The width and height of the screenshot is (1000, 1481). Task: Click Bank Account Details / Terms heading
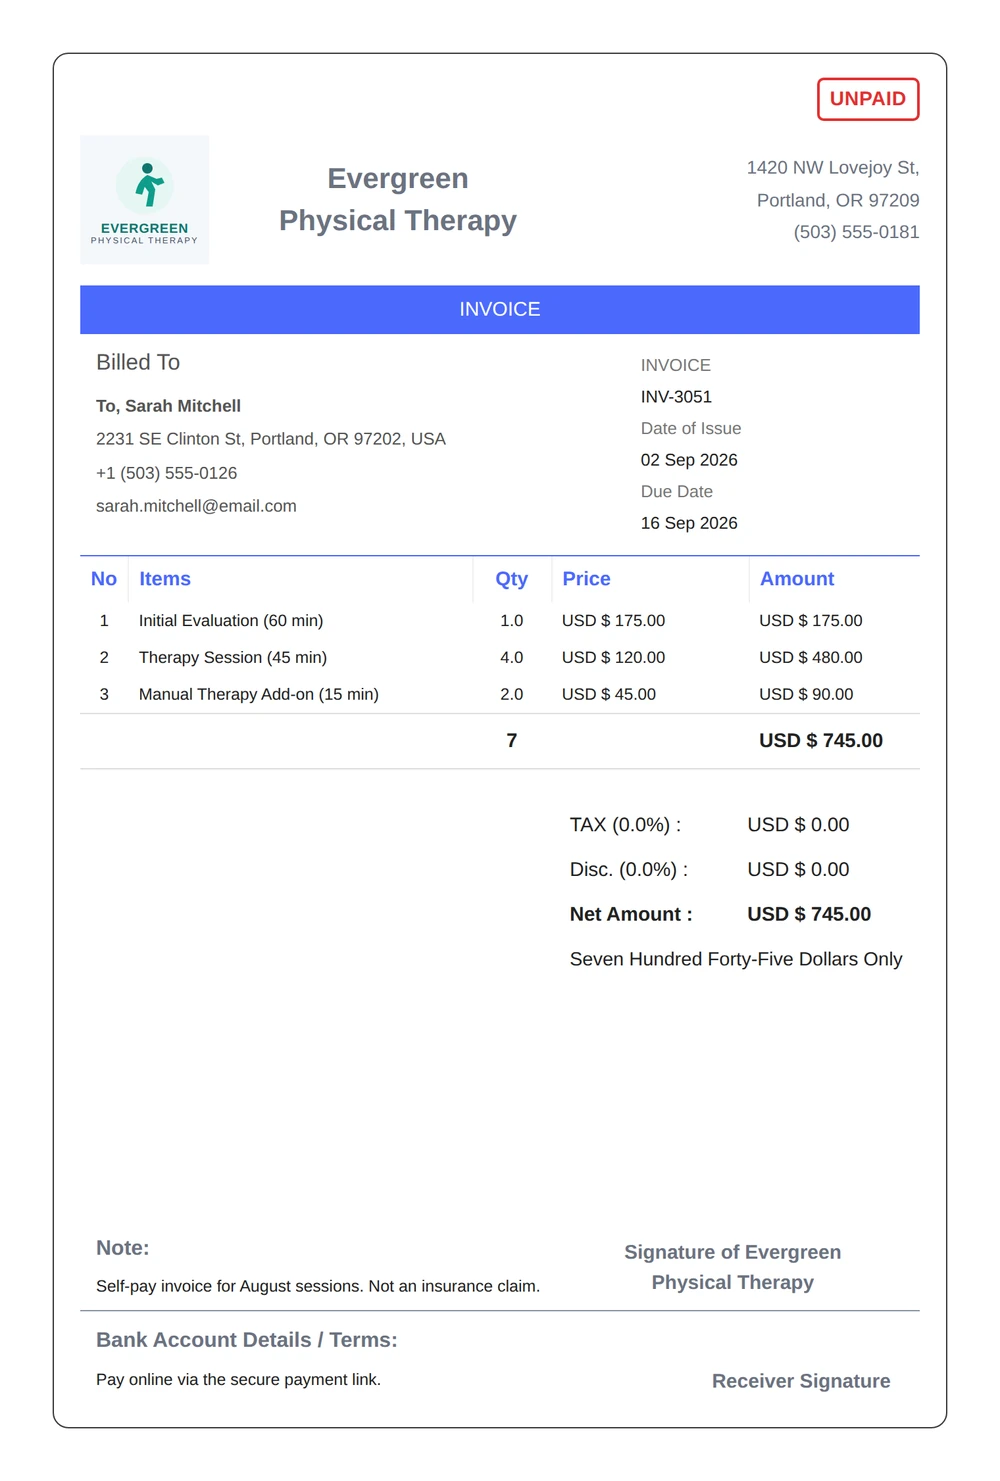coord(247,1341)
